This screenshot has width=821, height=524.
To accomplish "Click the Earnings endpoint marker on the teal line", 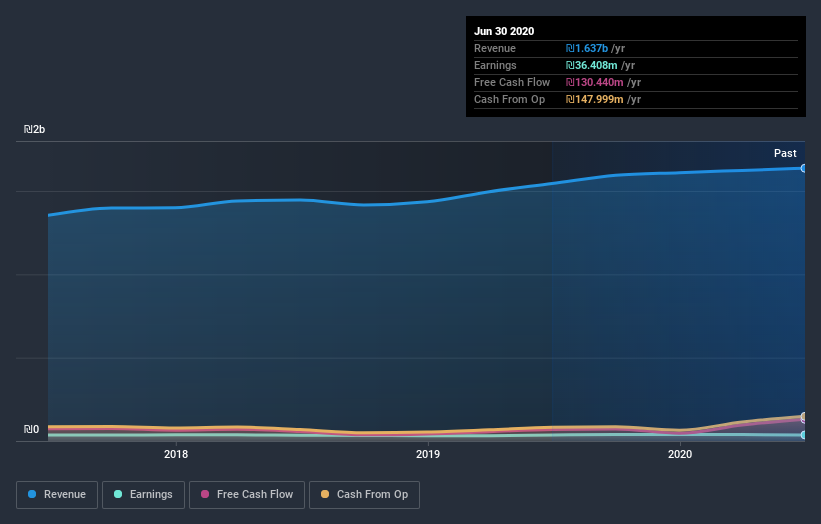I will tap(803, 434).
